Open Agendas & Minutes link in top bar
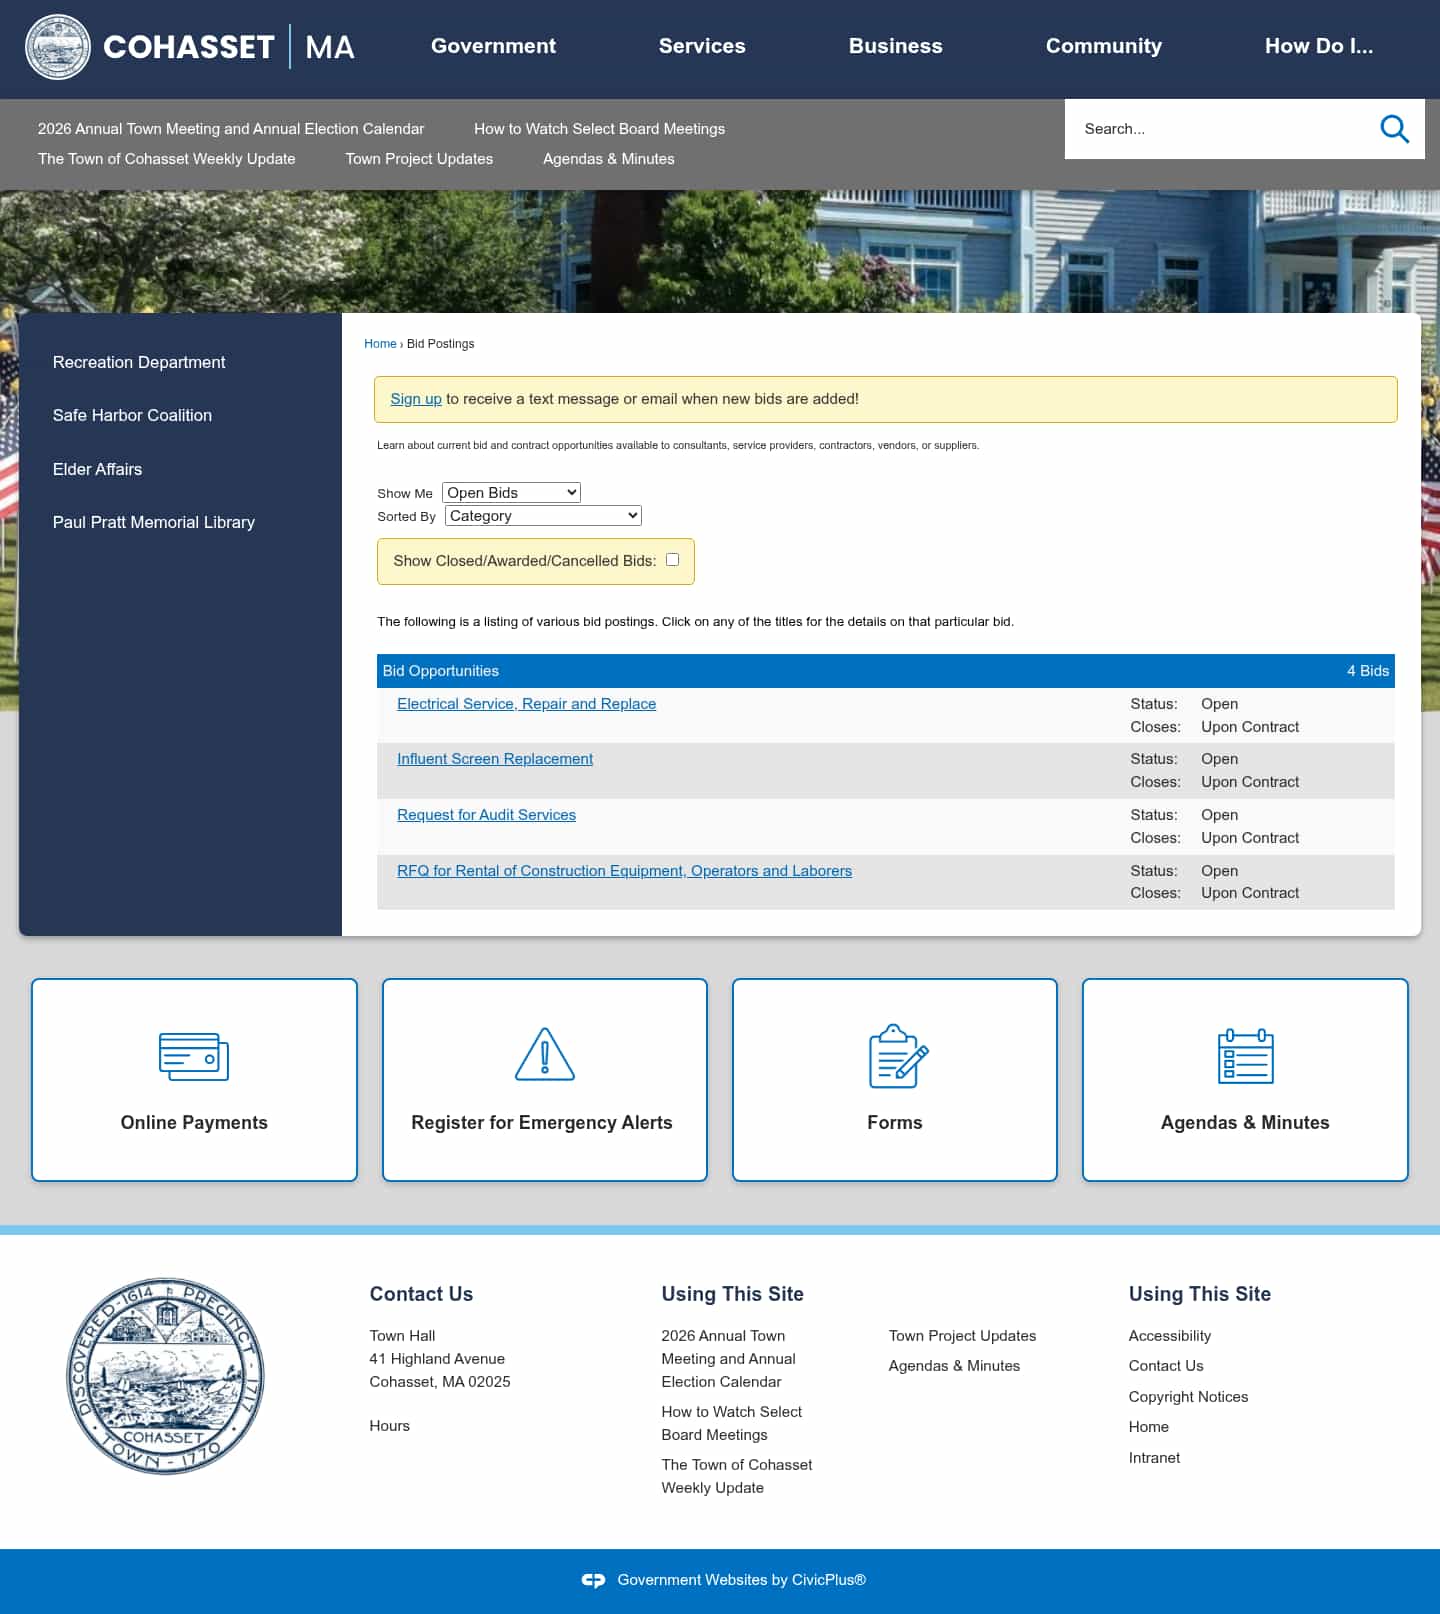This screenshot has width=1440, height=1614. (608, 159)
